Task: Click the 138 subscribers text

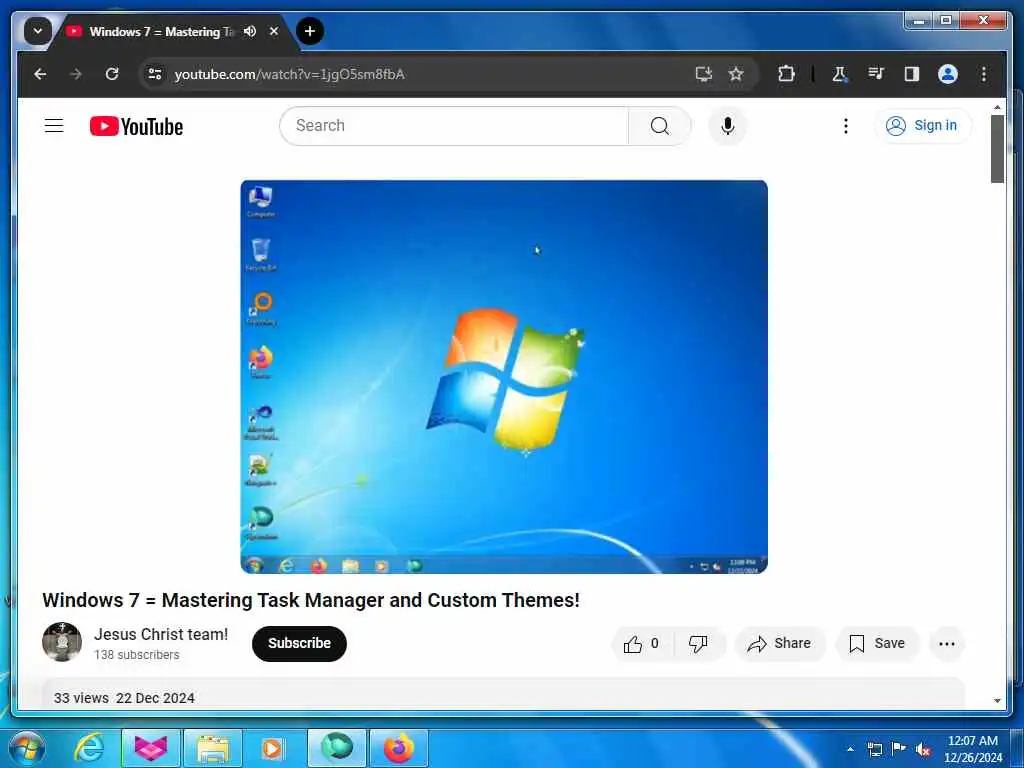Action: (x=136, y=654)
